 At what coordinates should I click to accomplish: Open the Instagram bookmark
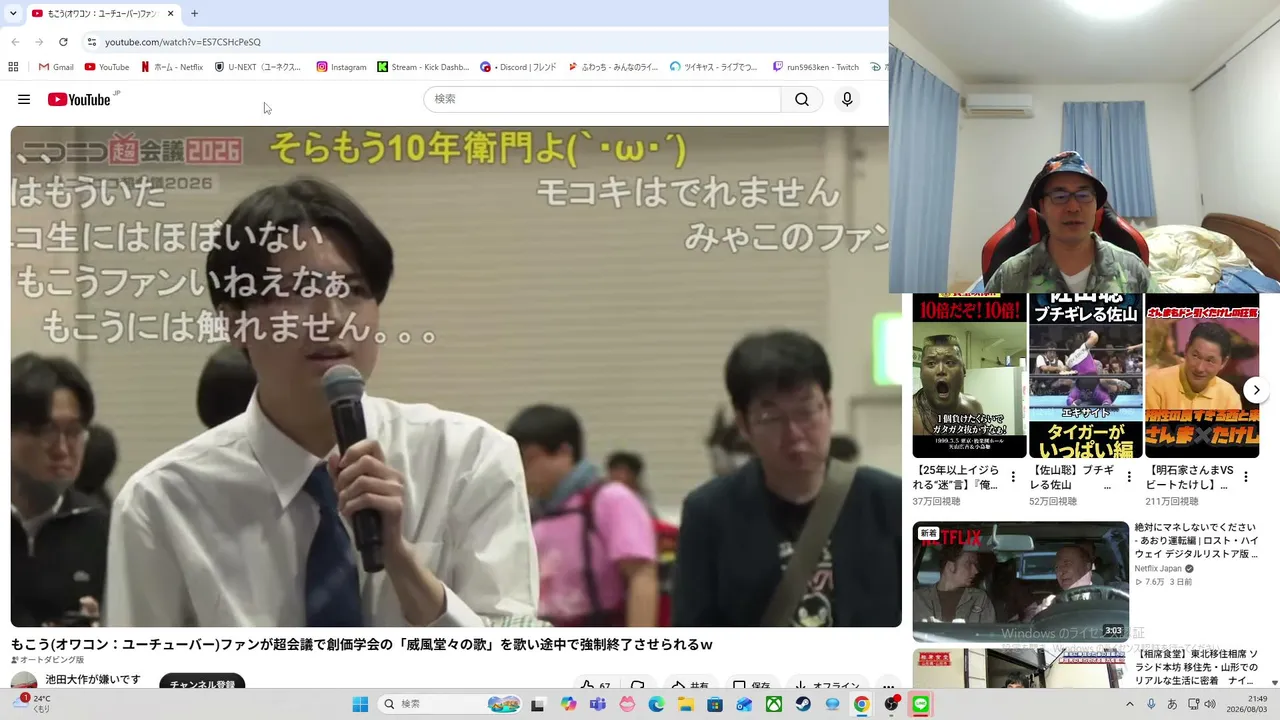(341, 67)
